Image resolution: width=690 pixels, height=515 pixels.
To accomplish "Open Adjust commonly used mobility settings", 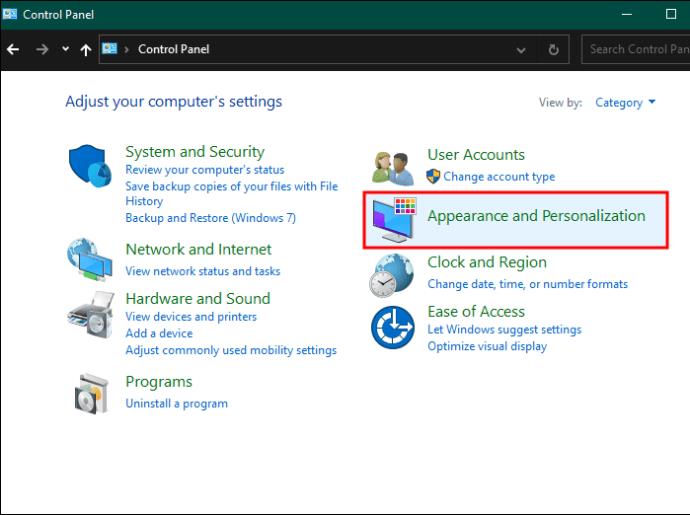I will tap(231, 350).
